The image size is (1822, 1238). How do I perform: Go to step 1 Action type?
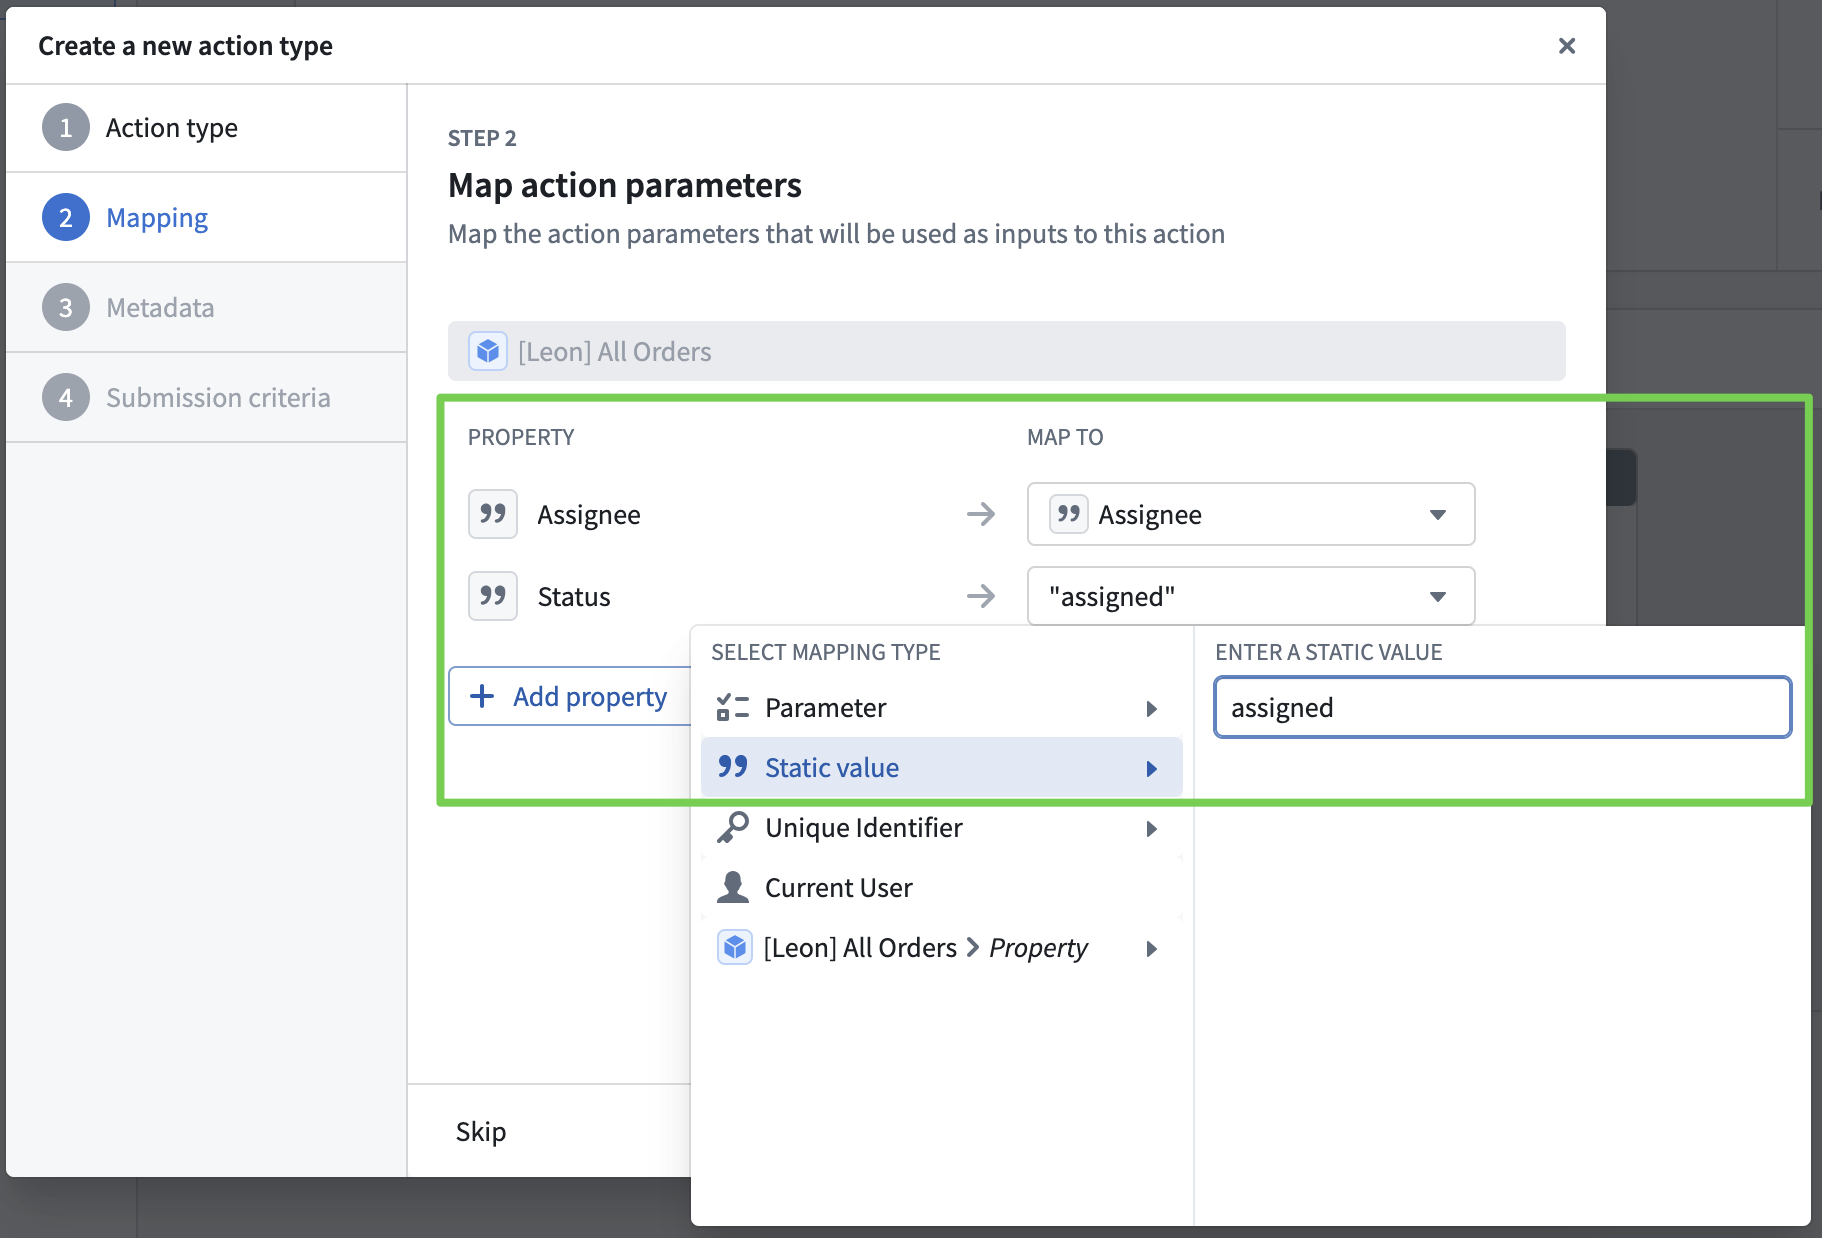pos(171,128)
